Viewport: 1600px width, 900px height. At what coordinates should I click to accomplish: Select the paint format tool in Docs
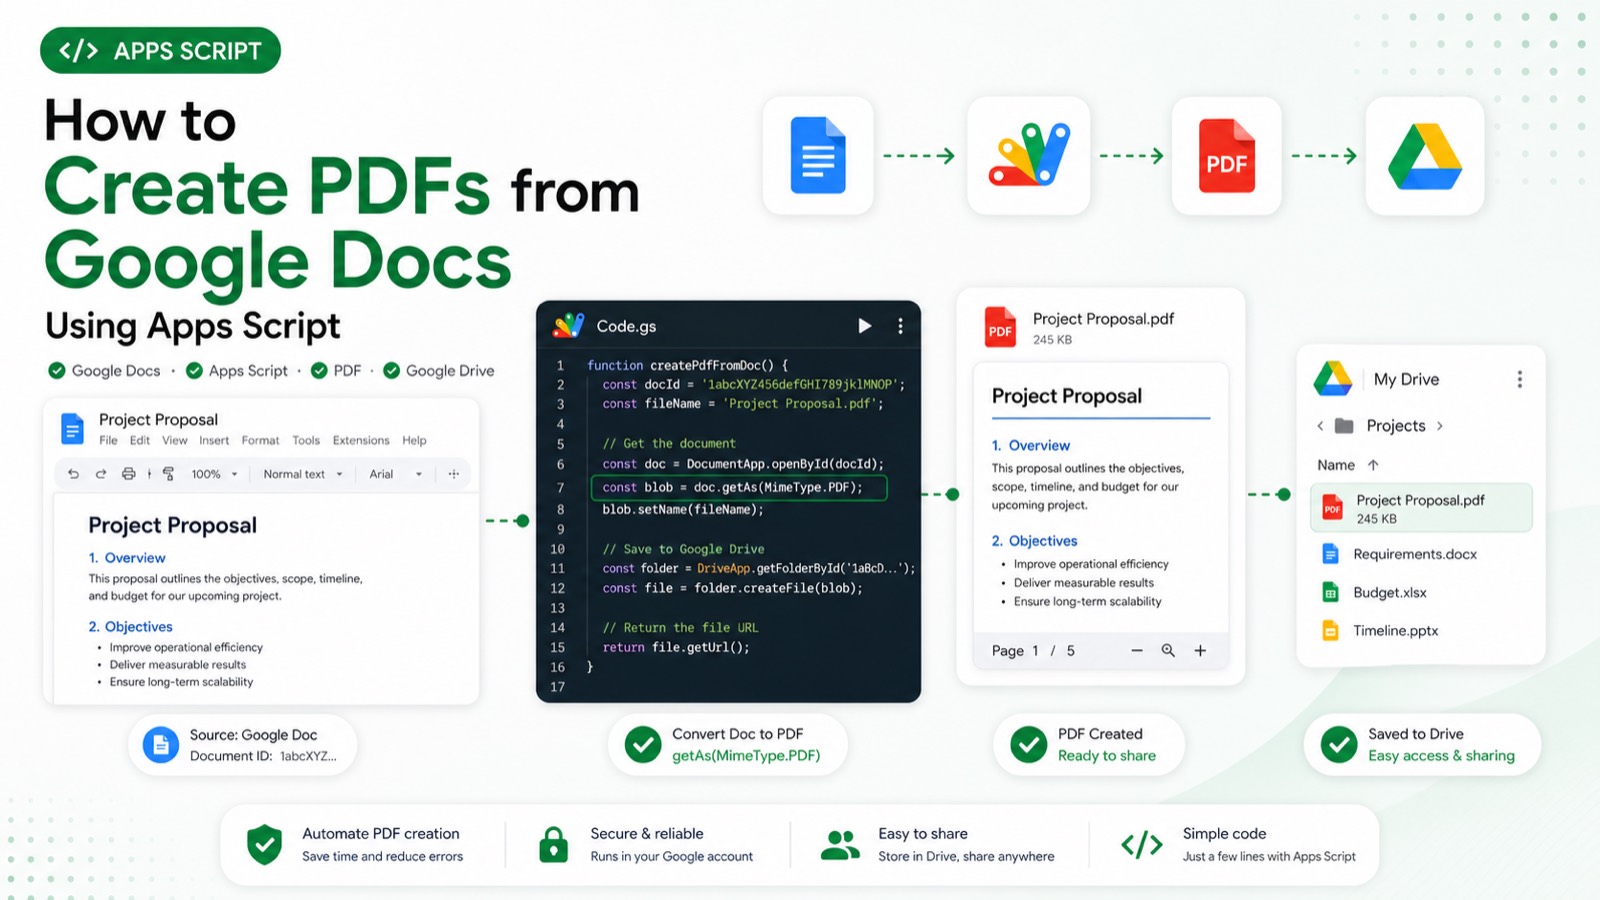point(168,474)
